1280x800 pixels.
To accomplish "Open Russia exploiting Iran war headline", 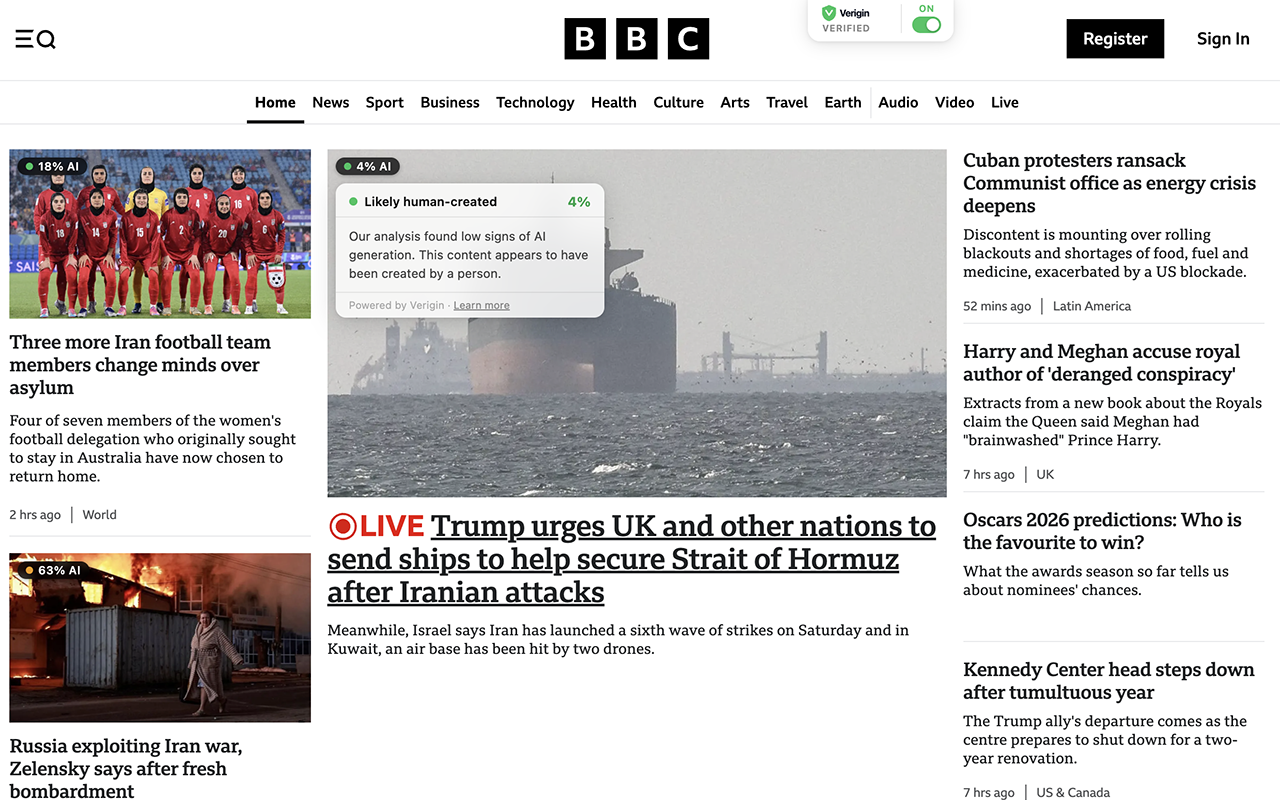I will coord(126,768).
